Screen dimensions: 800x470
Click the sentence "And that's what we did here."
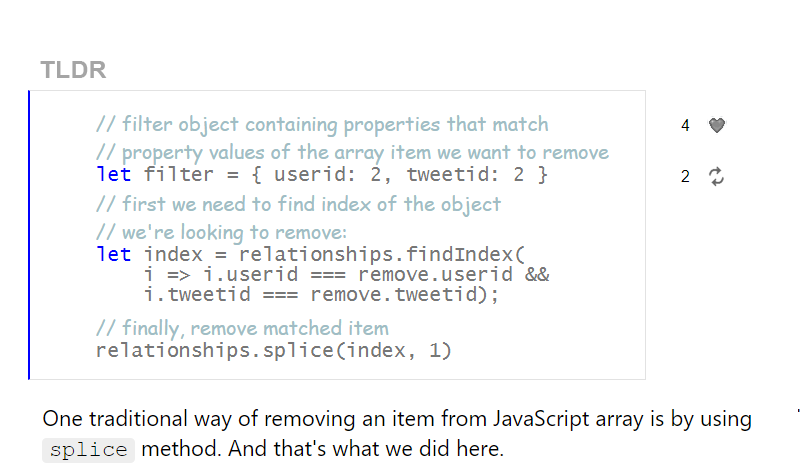coord(366,449)
